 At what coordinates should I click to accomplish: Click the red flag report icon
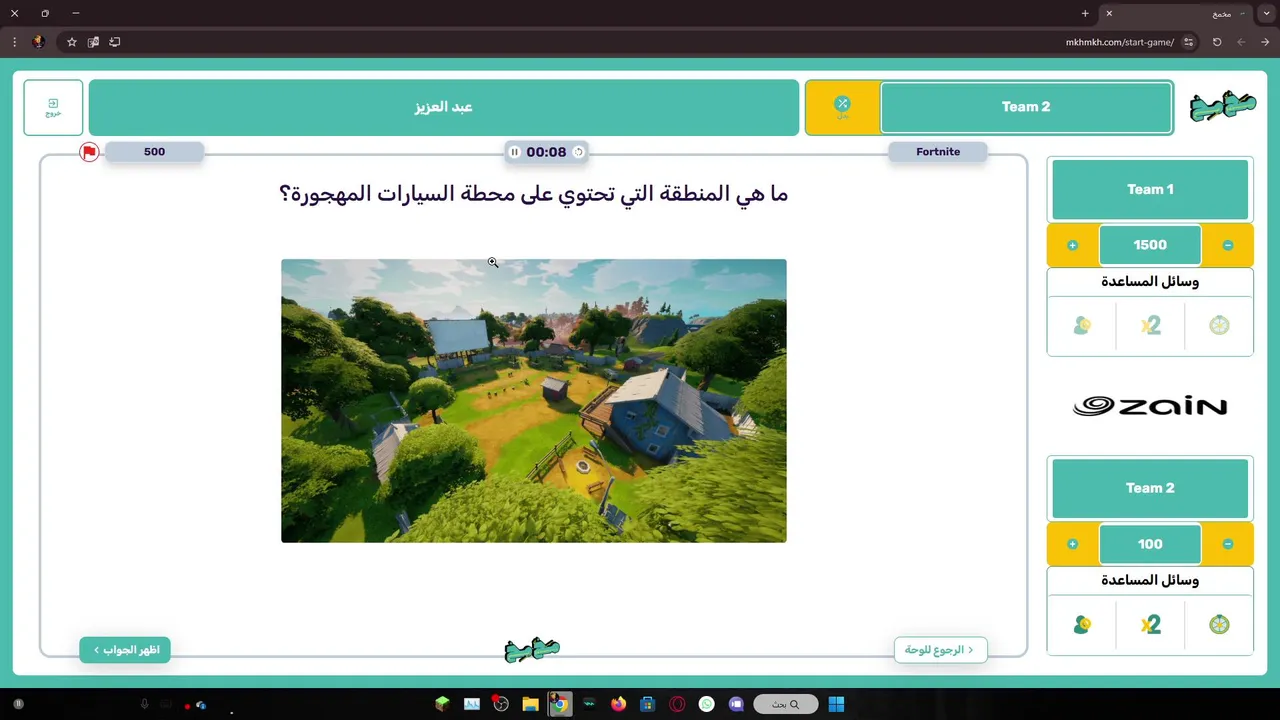89,152
